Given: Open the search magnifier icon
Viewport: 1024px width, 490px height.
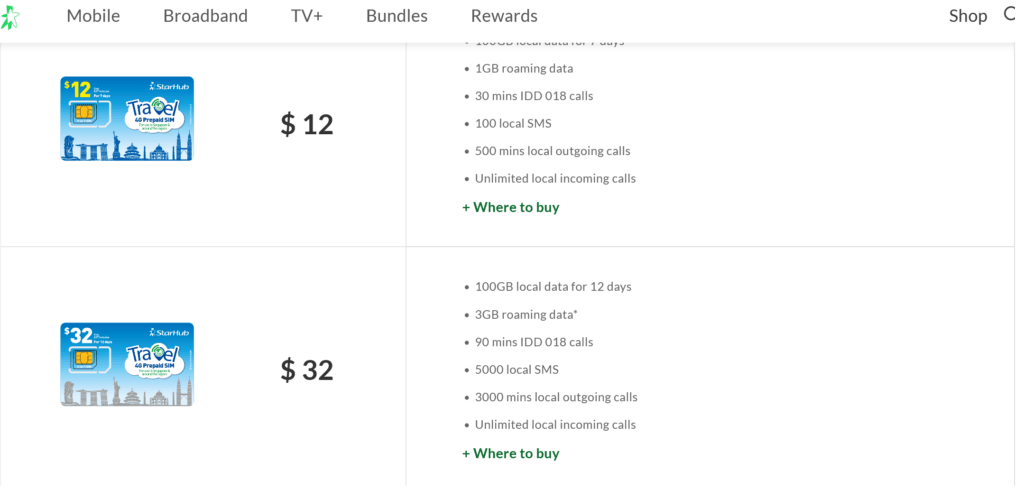Looking at the screenshot, I should click(1010, 15).
